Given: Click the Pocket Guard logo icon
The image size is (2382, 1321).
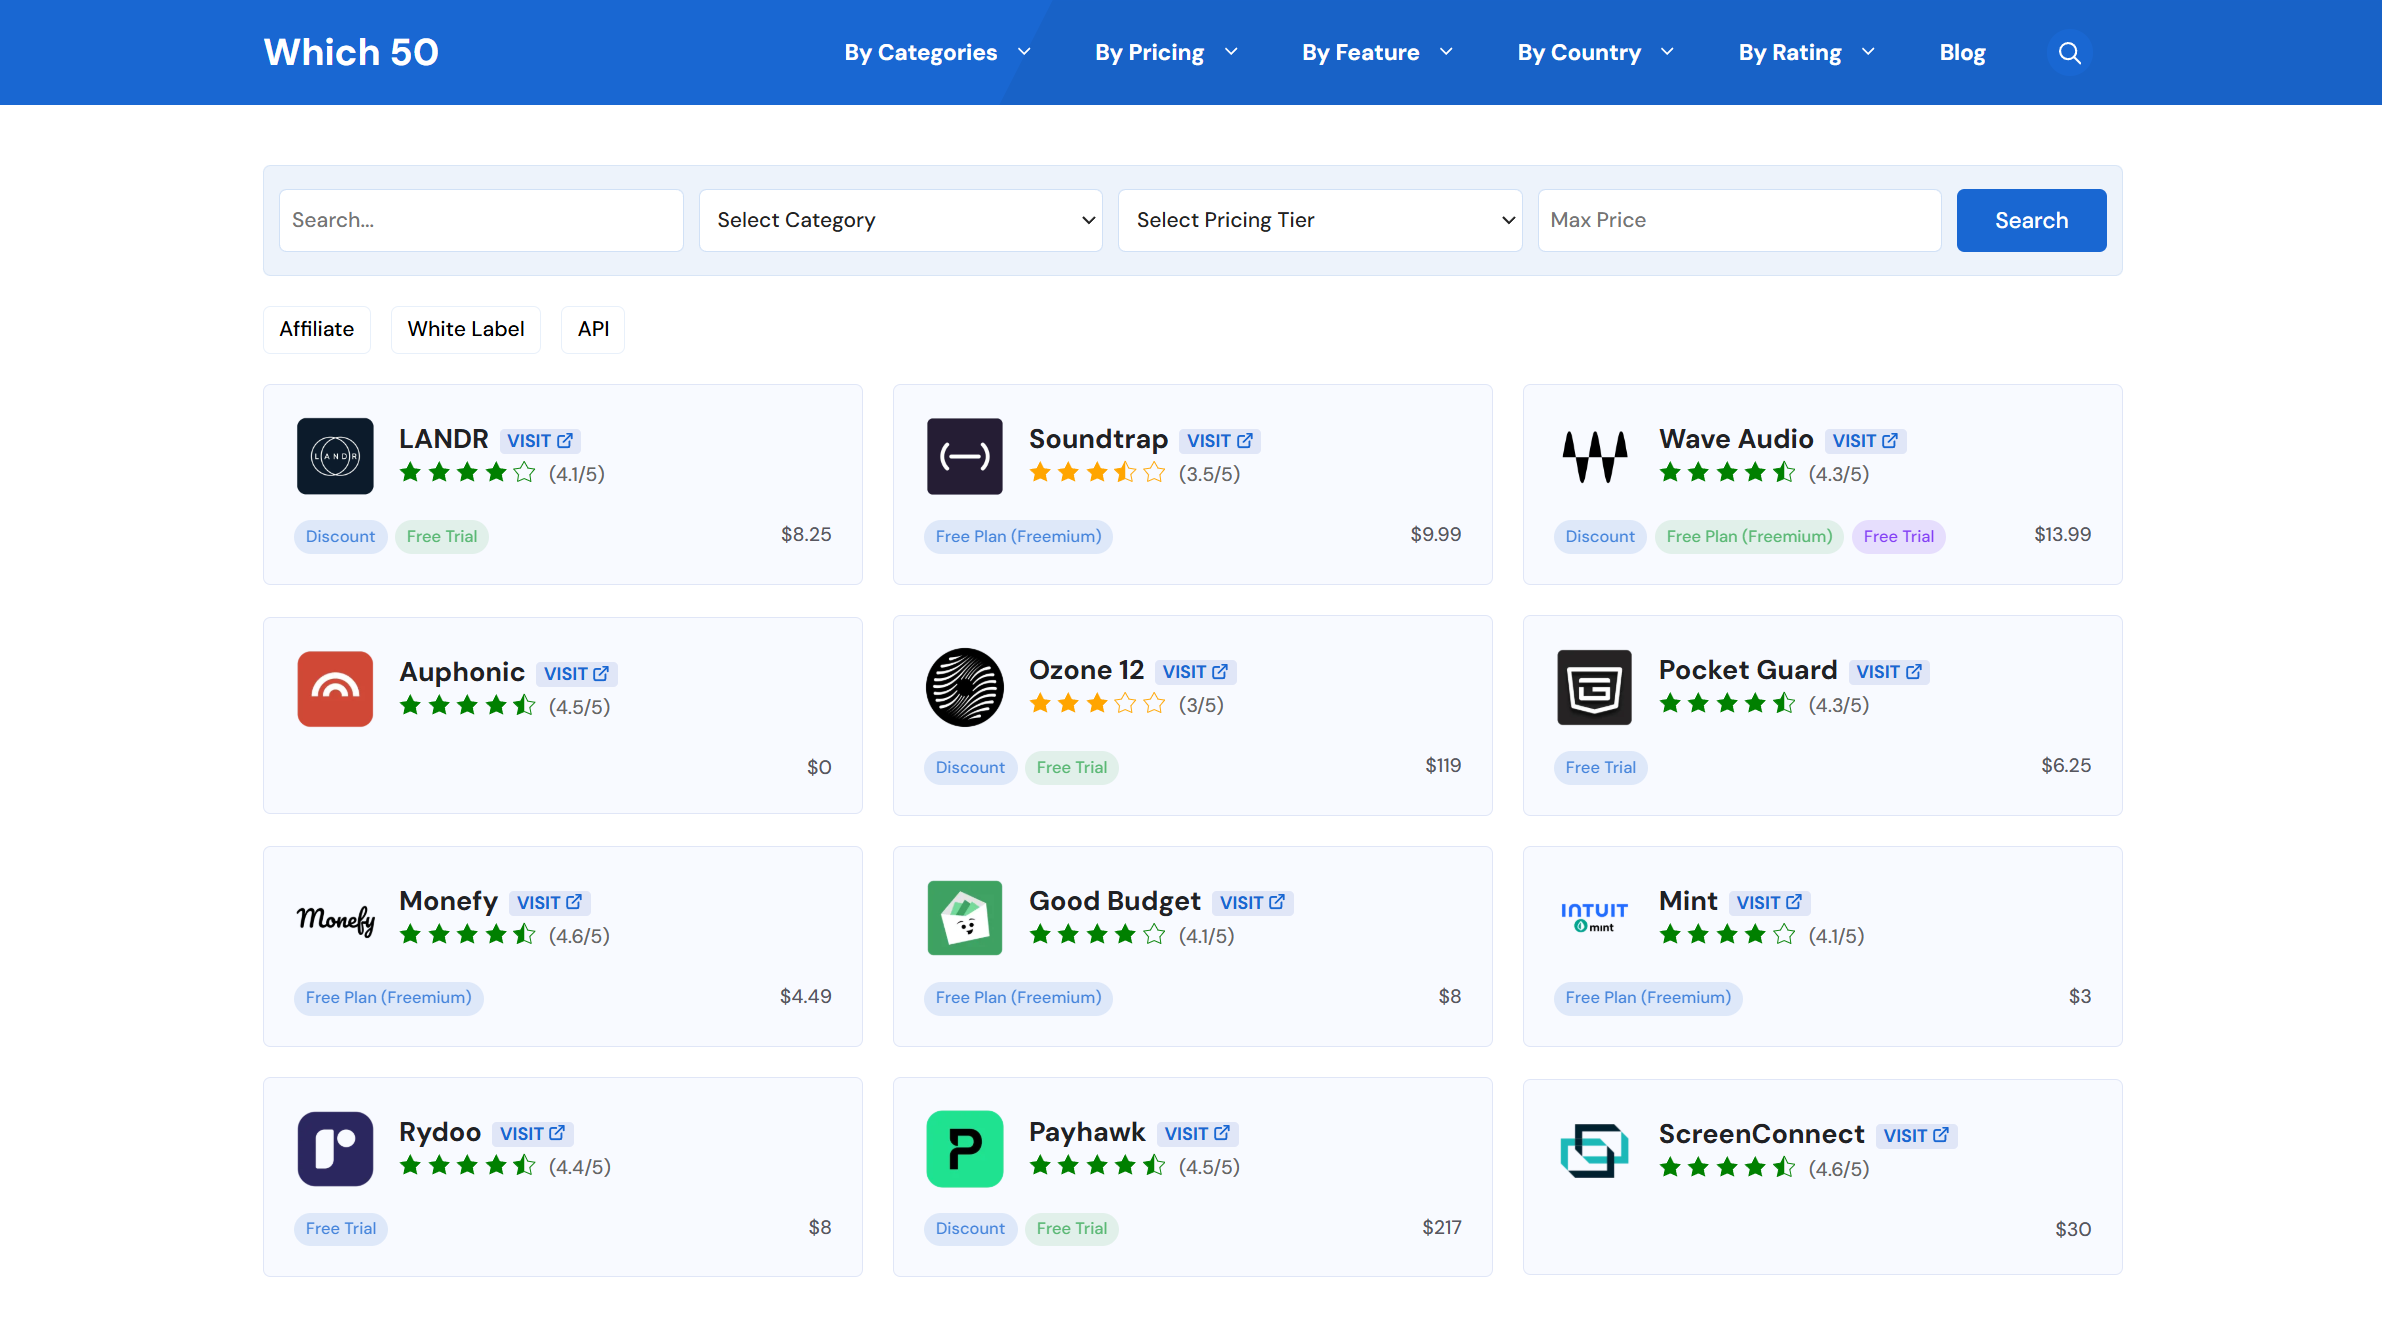Looking at the screenshot, I should click(x=1595, y=687).
